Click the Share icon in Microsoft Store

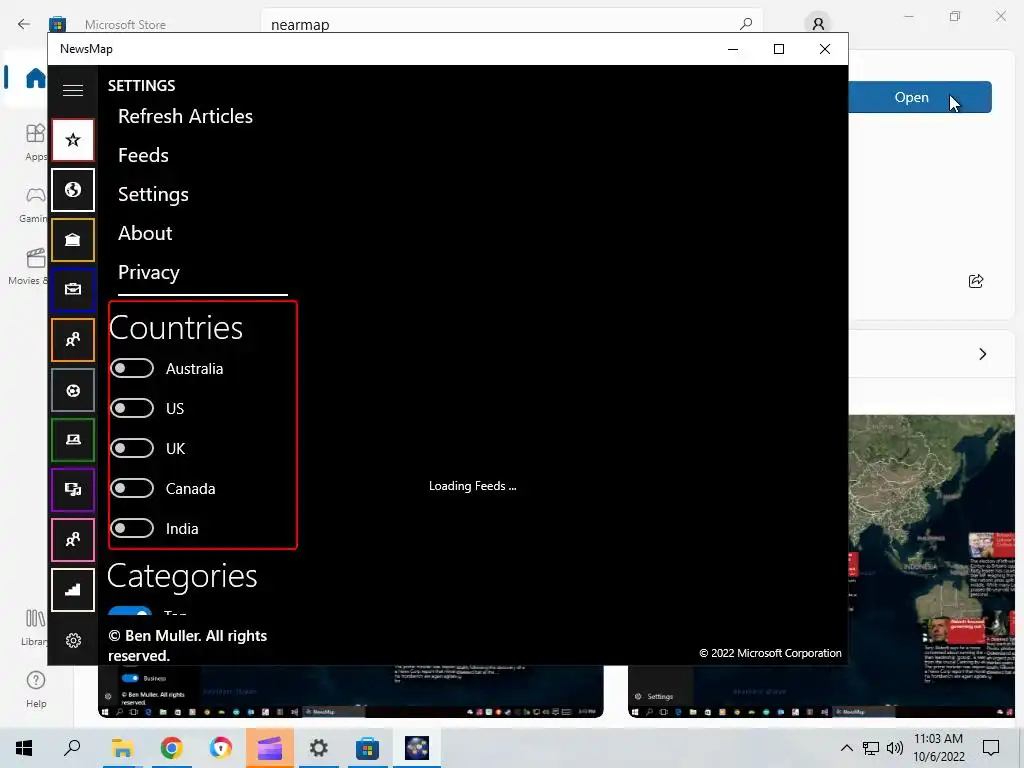pyautogui.click(x=976, y=281)
